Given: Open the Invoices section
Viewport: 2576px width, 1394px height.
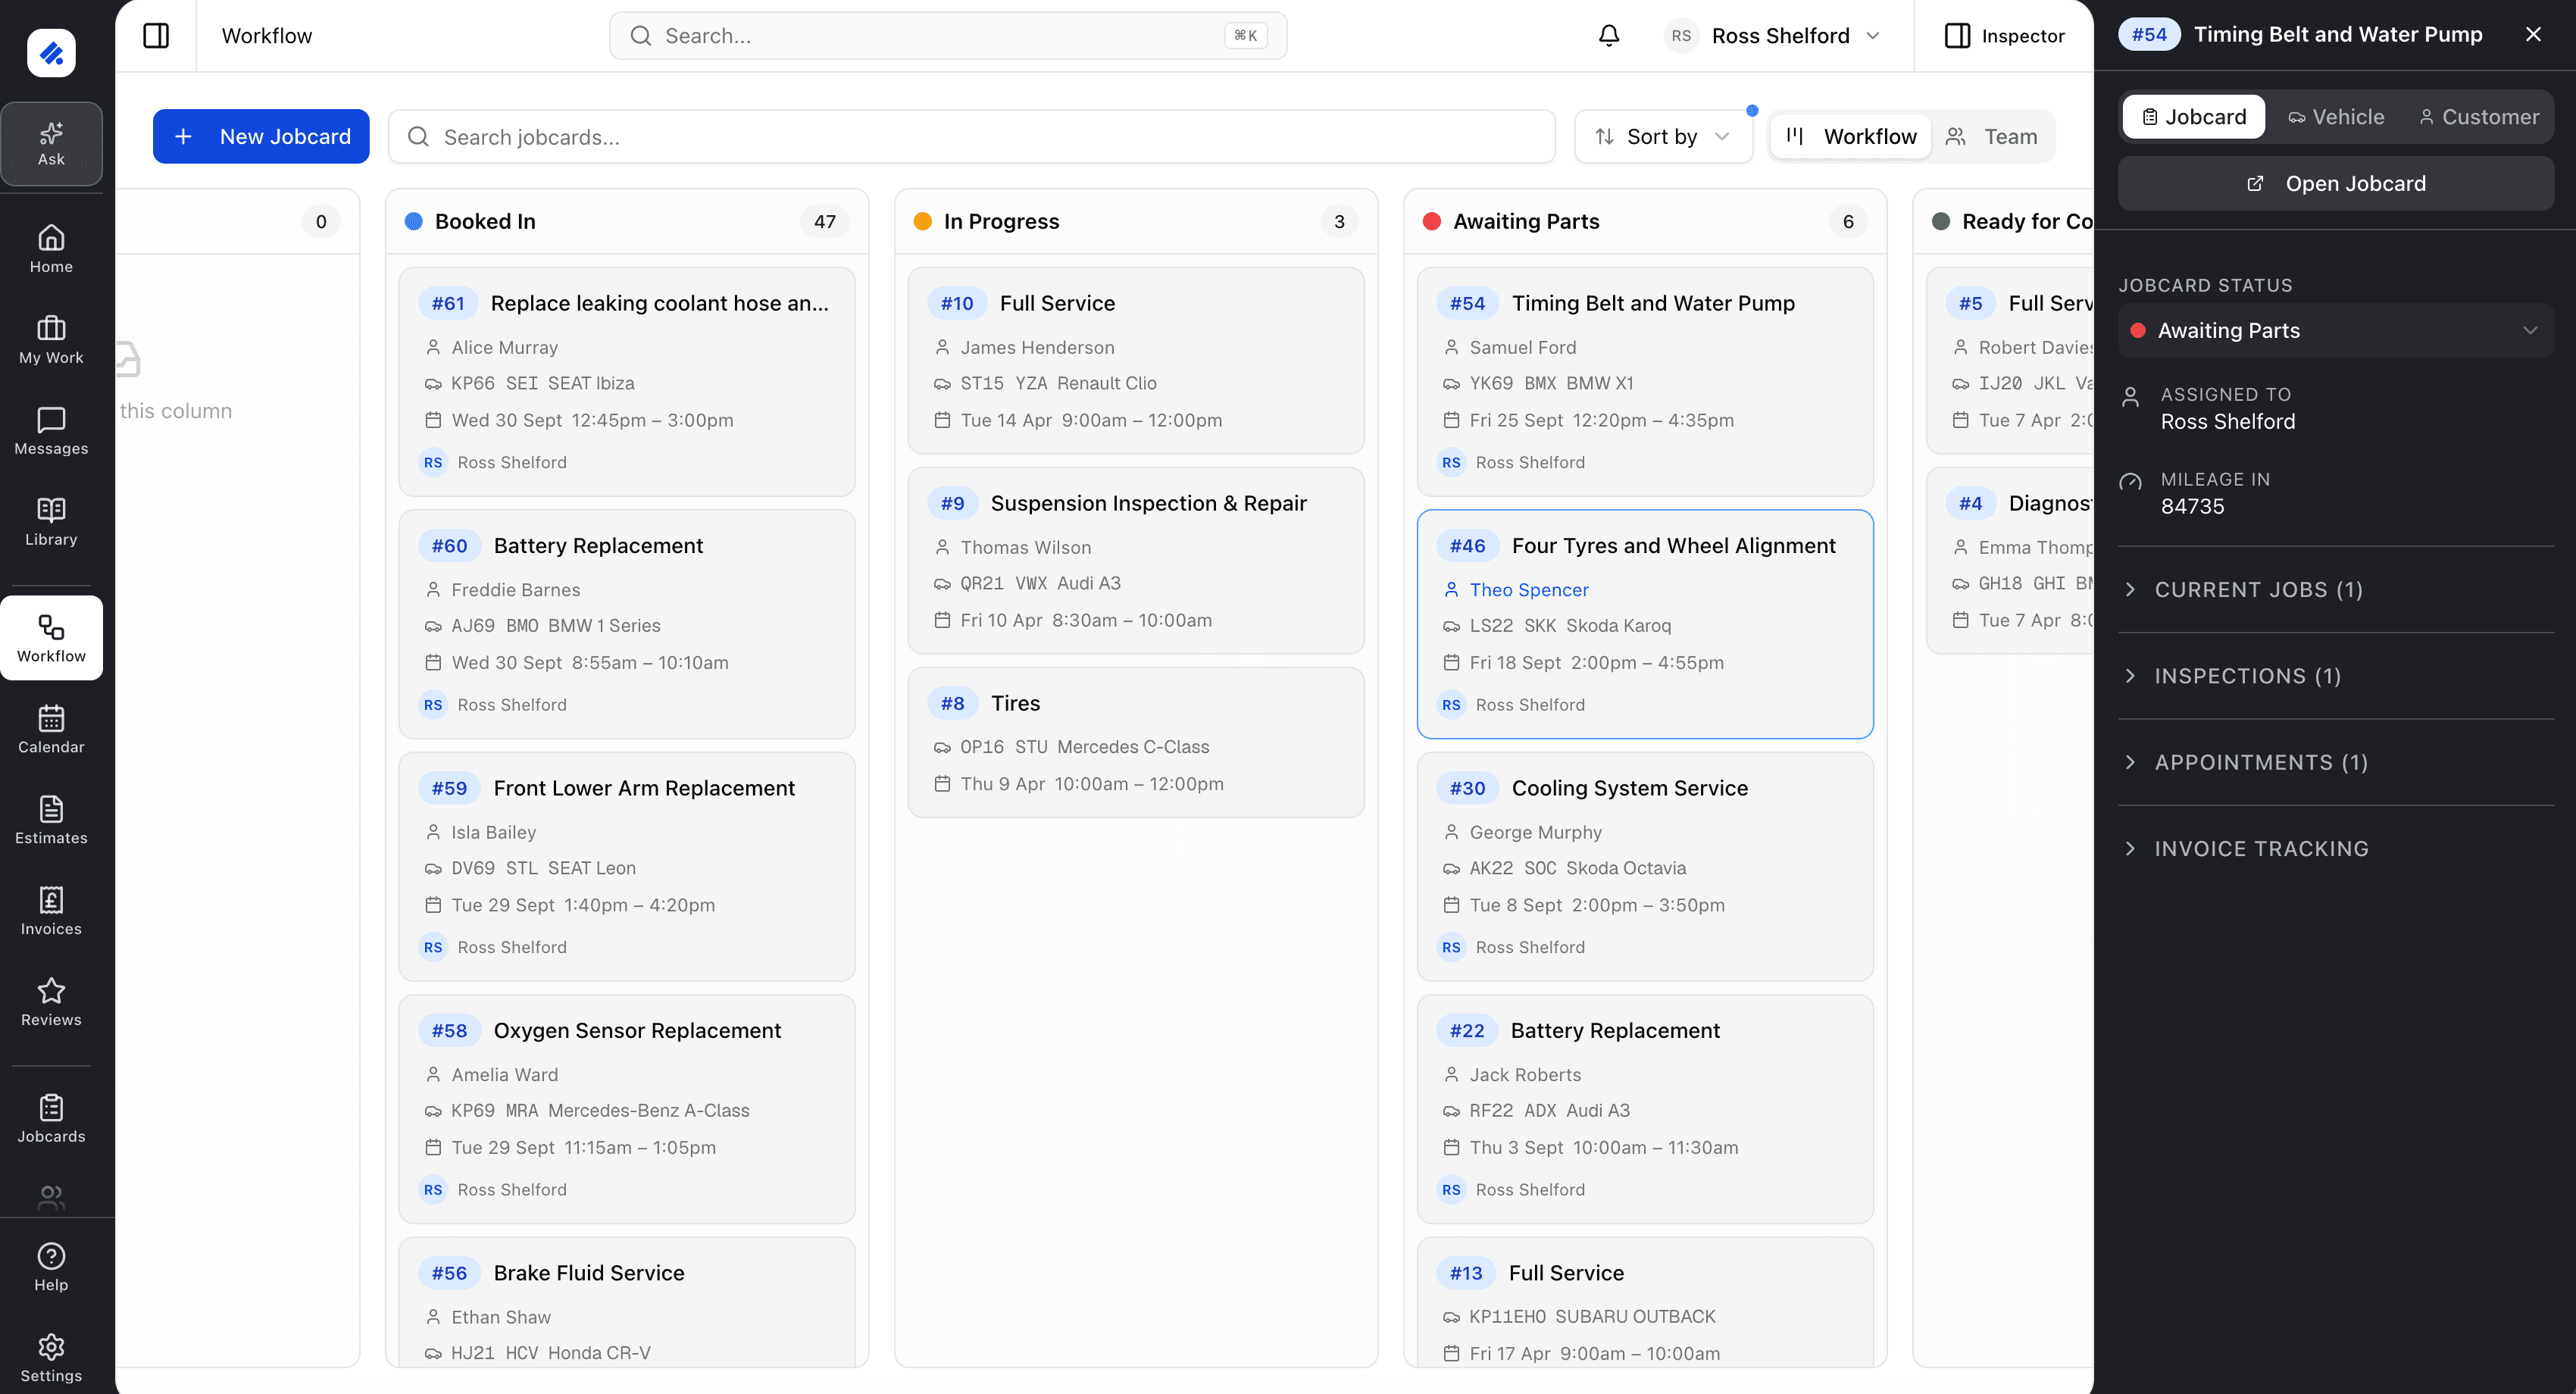Looking at the screenshot, I should 51,912.
